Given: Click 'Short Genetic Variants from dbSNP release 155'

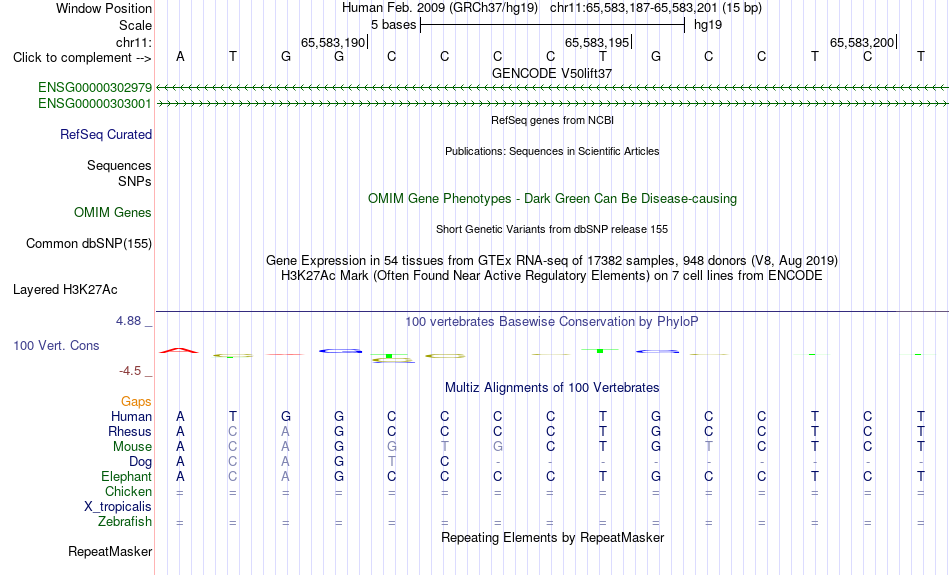Looking at the screenshot, I should (x=552, y=230).
